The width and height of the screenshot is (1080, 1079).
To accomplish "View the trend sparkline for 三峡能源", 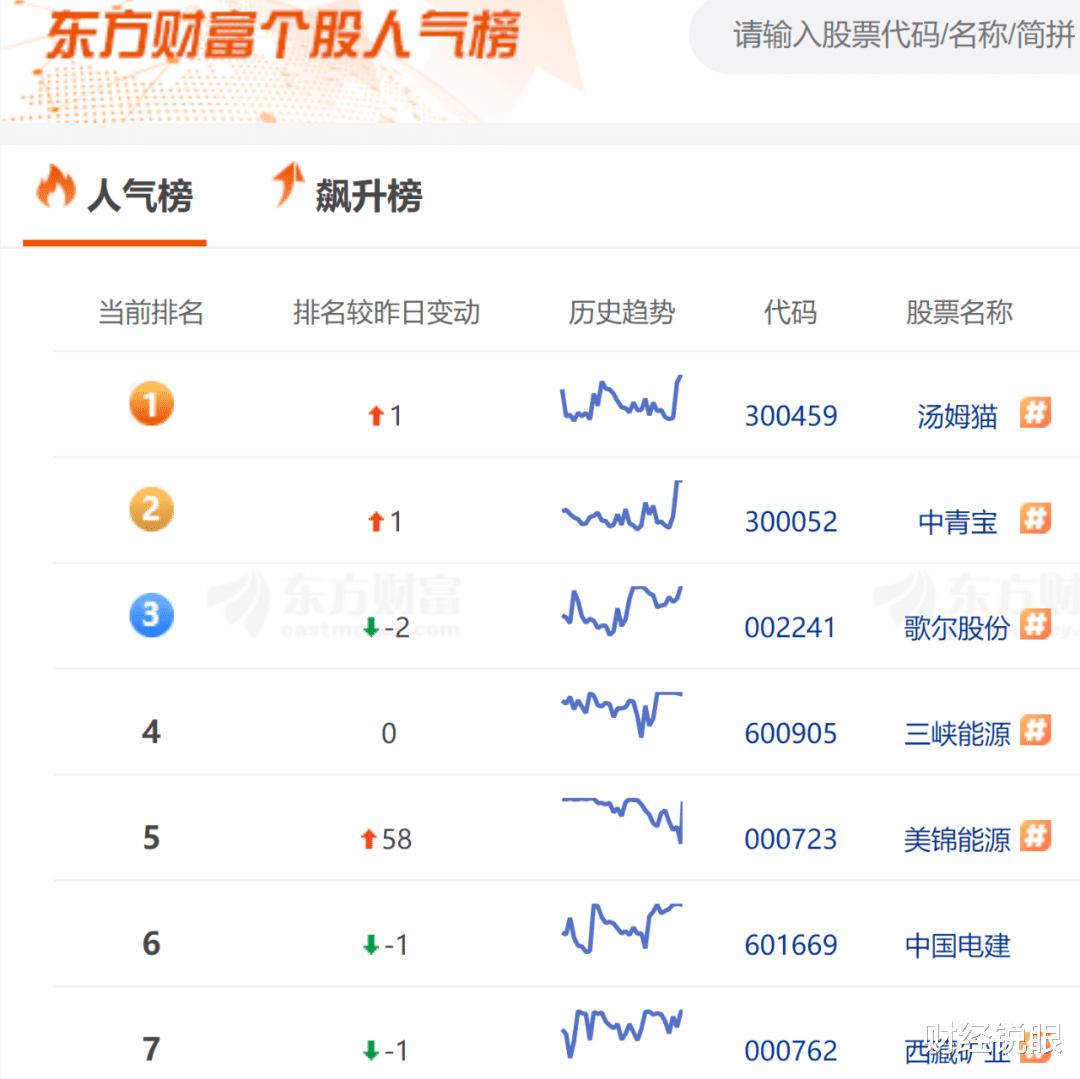I will coord(622,714).
